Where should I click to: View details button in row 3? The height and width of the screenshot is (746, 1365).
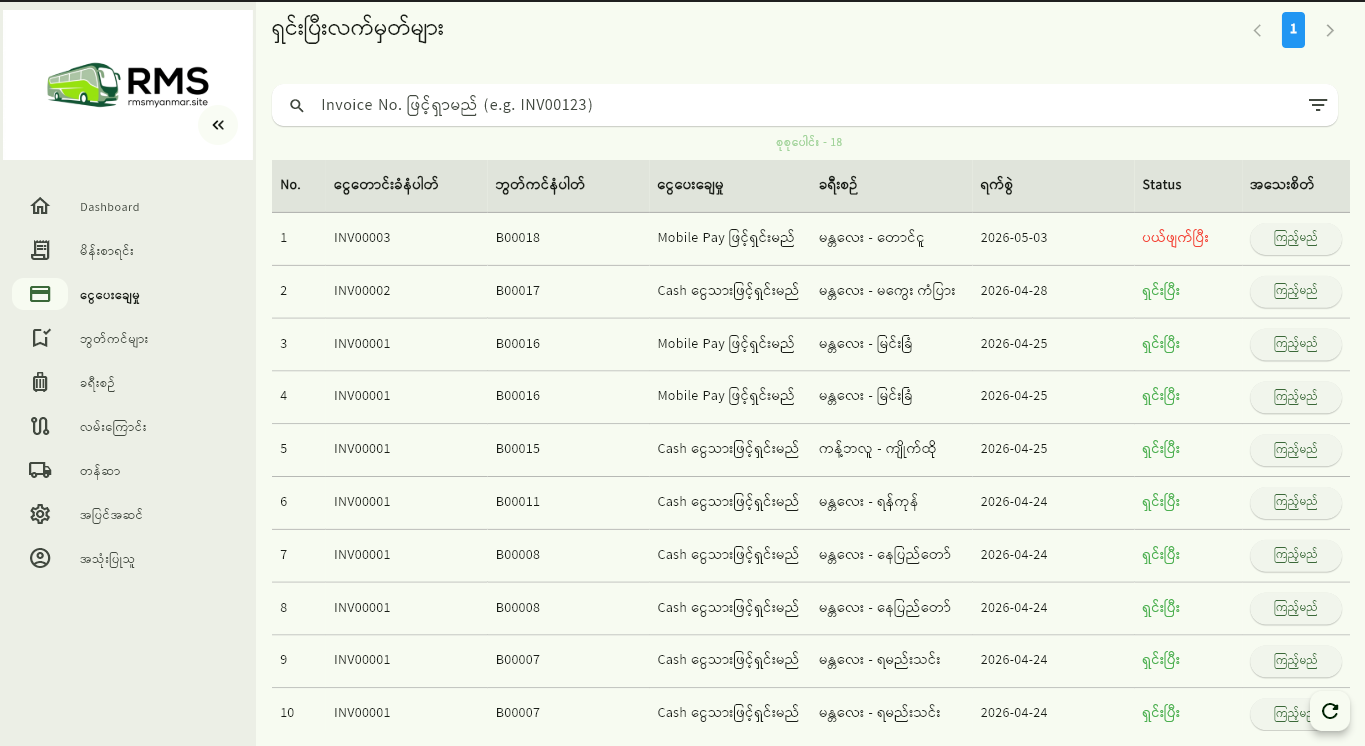[x=1295, y=344]
